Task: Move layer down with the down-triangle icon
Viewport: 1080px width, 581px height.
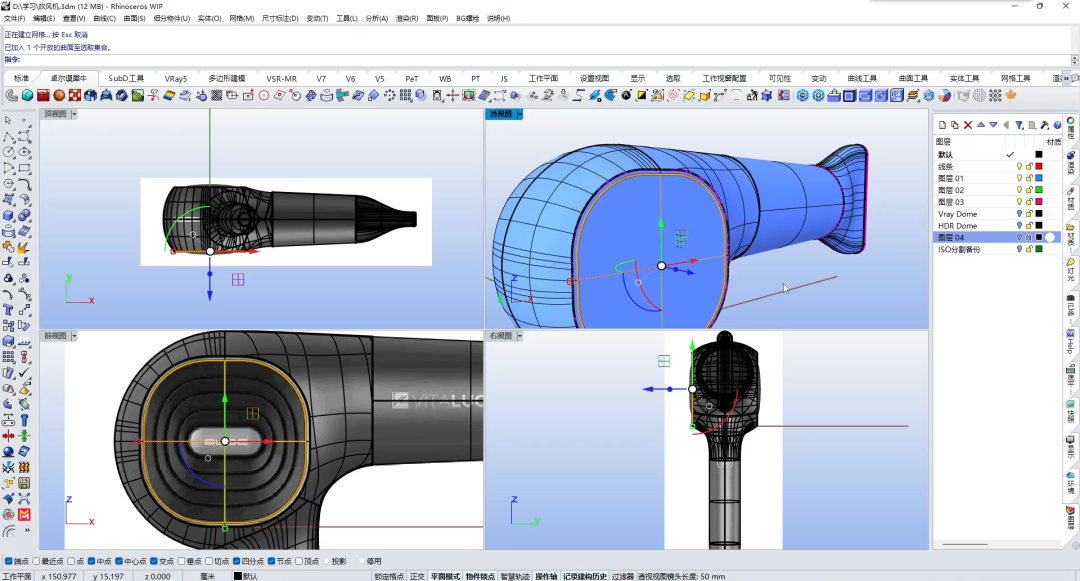Action: pos(993,125)
